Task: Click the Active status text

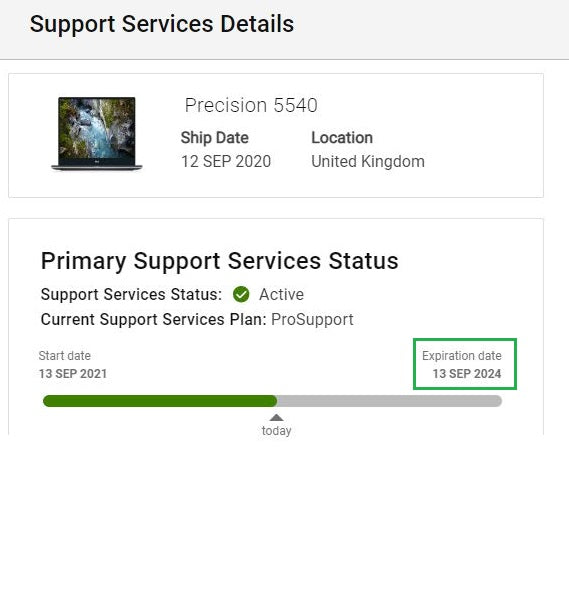Action: [281, 294]
